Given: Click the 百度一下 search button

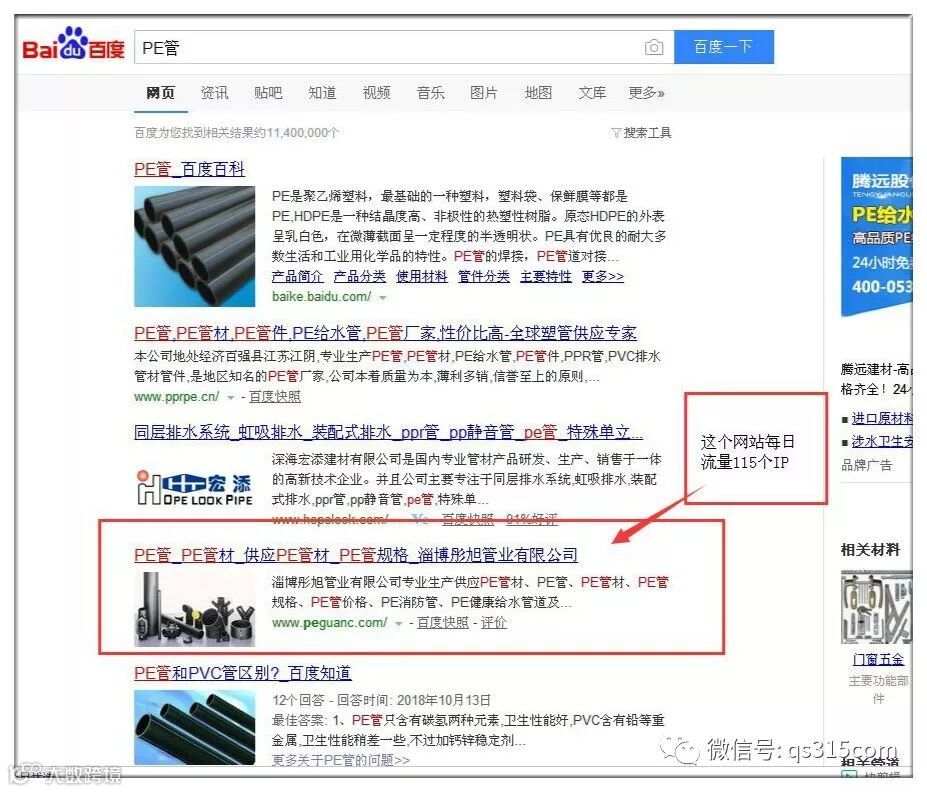Looking at the screenshot, I should click(x=724, y=47).
